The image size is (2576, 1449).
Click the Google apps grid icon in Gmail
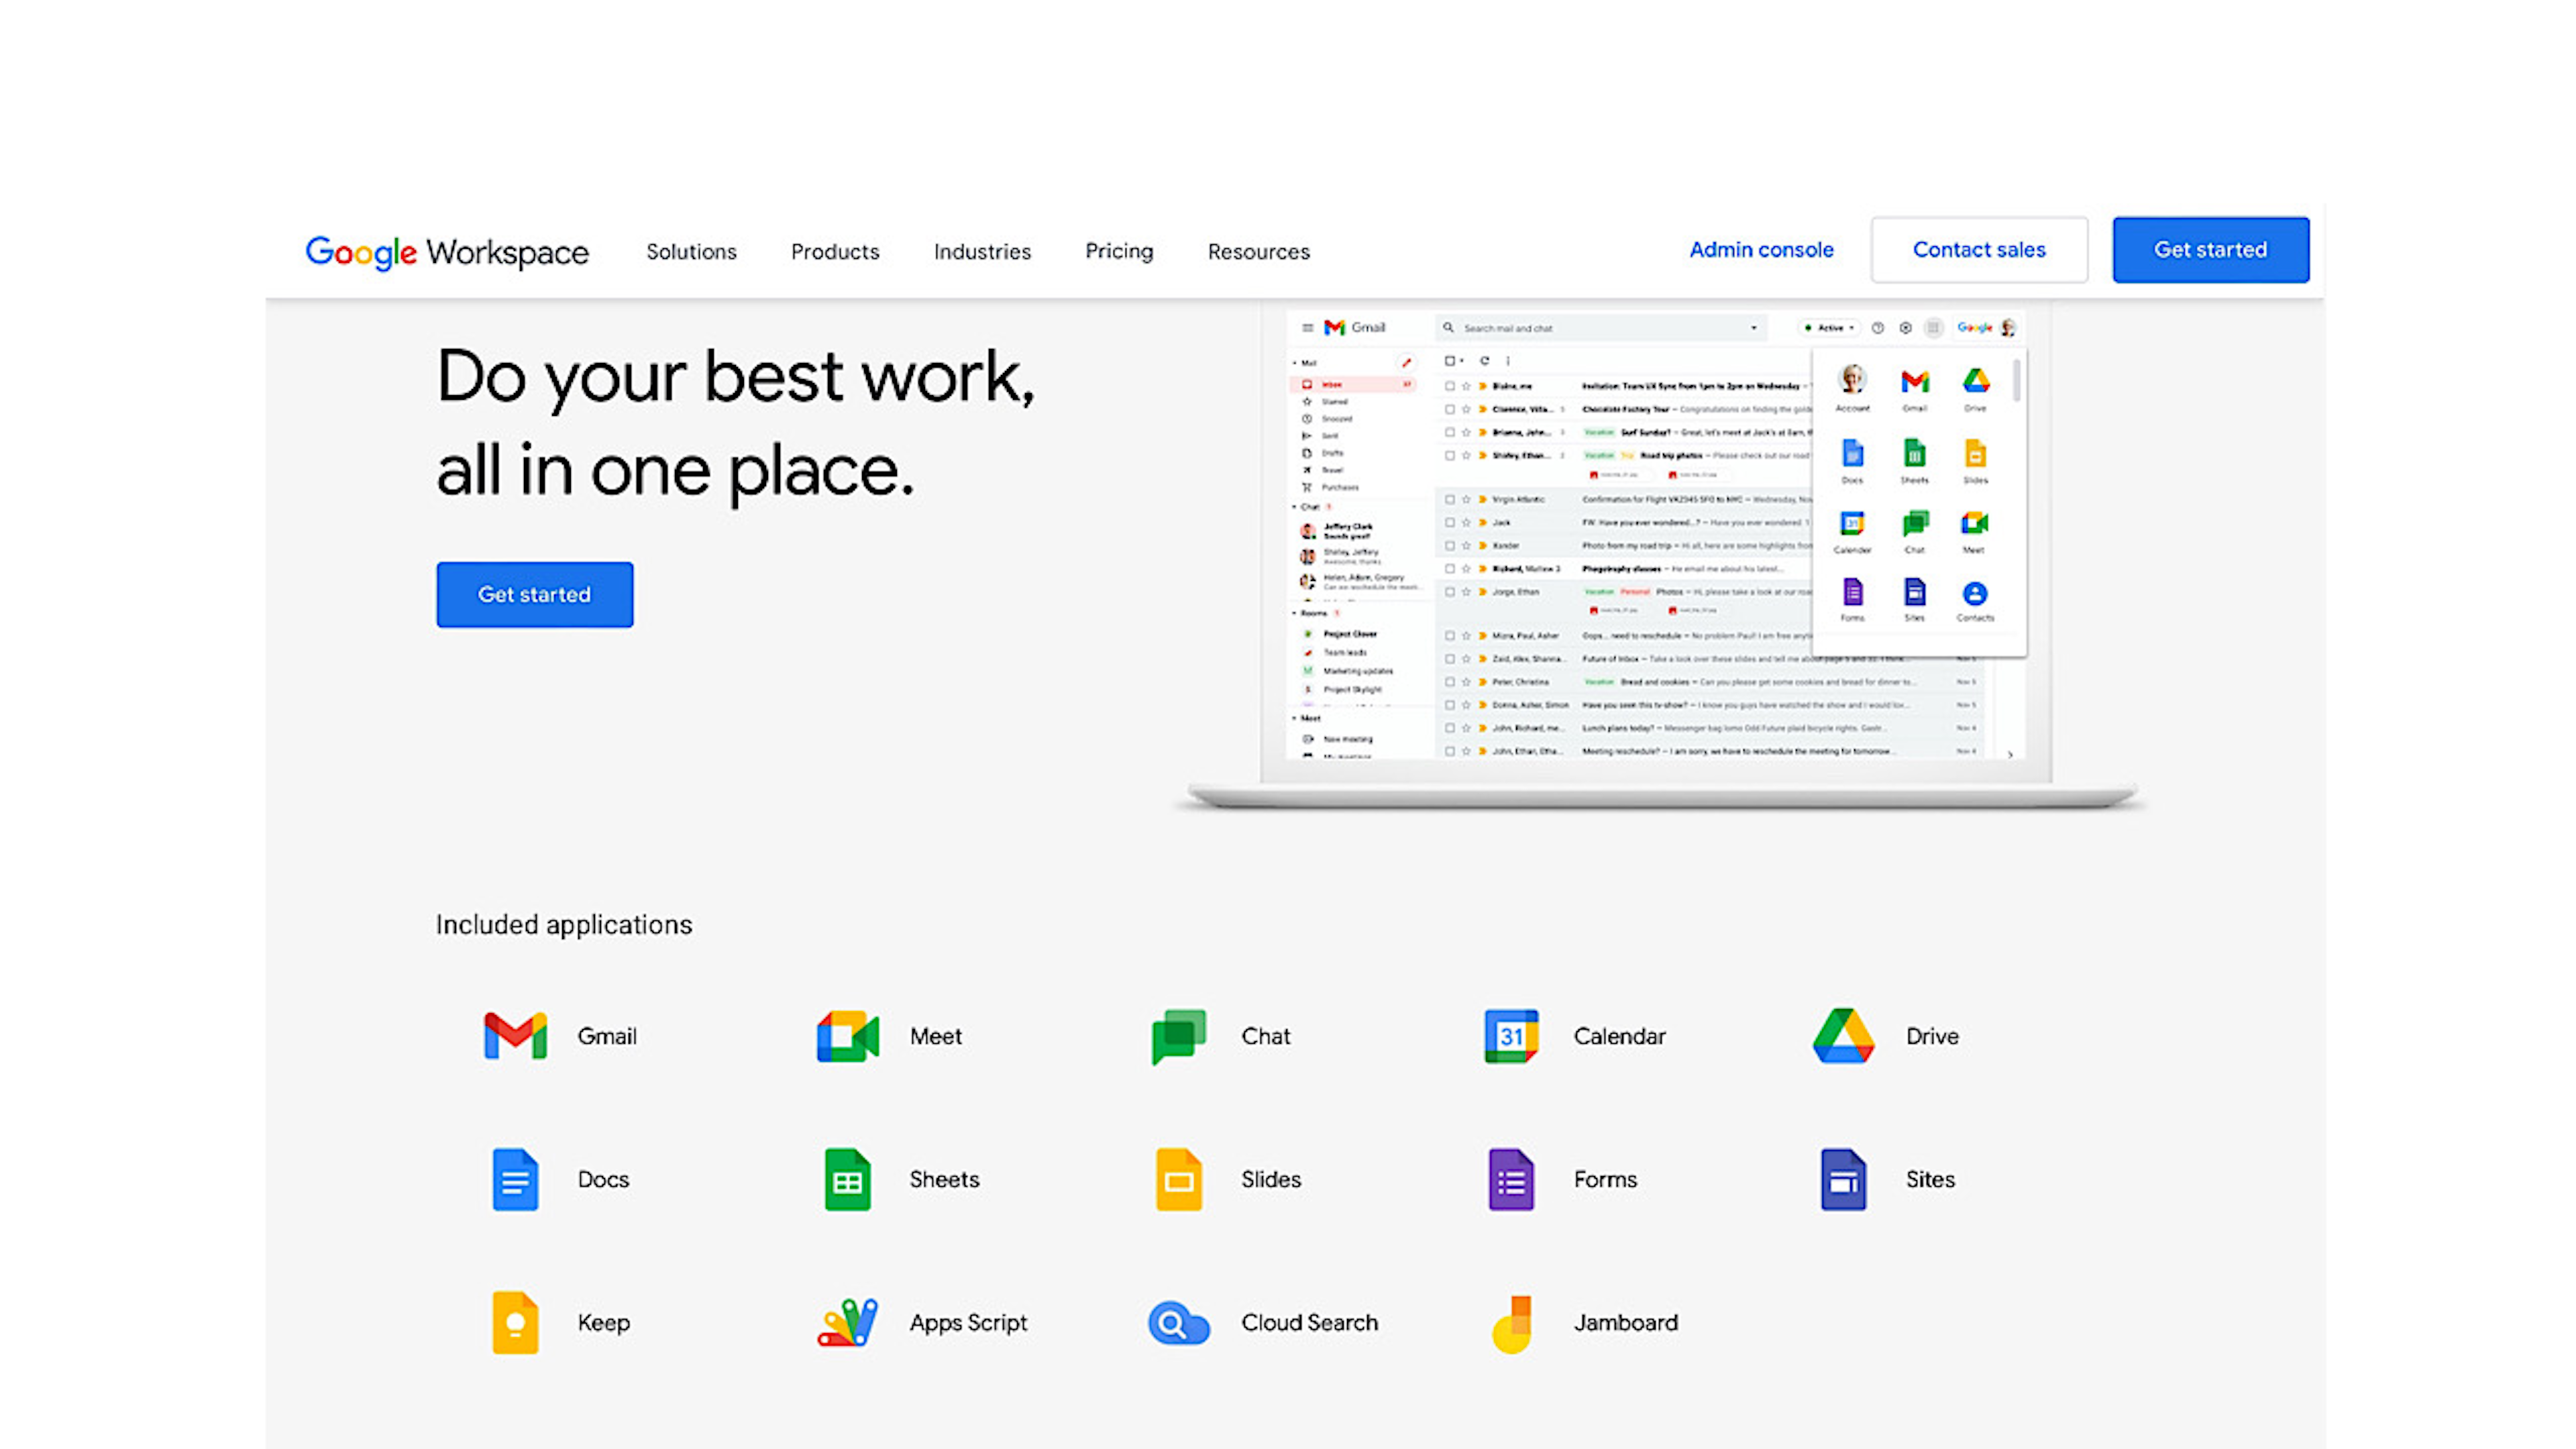(1934, 328)
